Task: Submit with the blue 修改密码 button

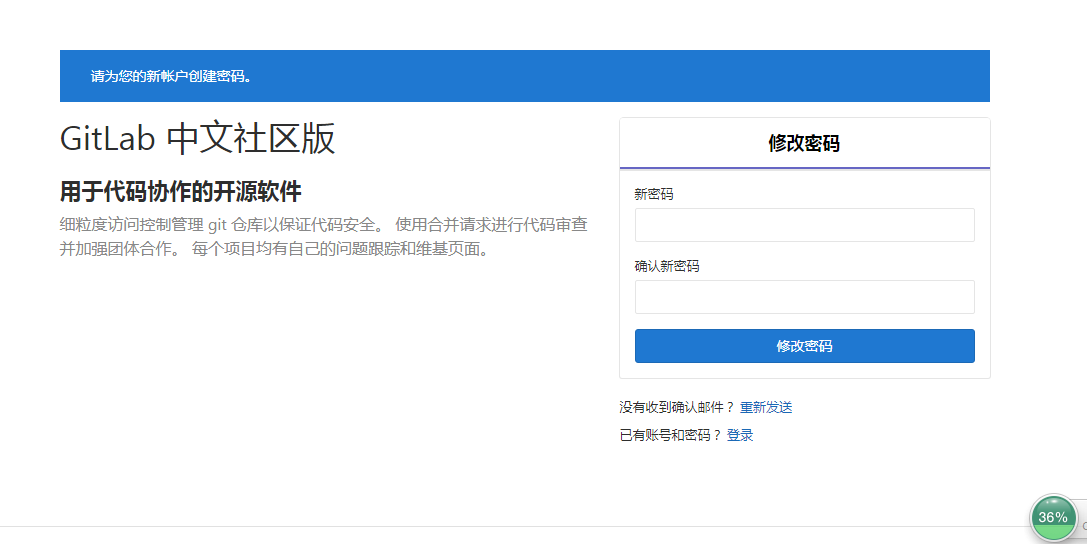Action: [804, 346]
